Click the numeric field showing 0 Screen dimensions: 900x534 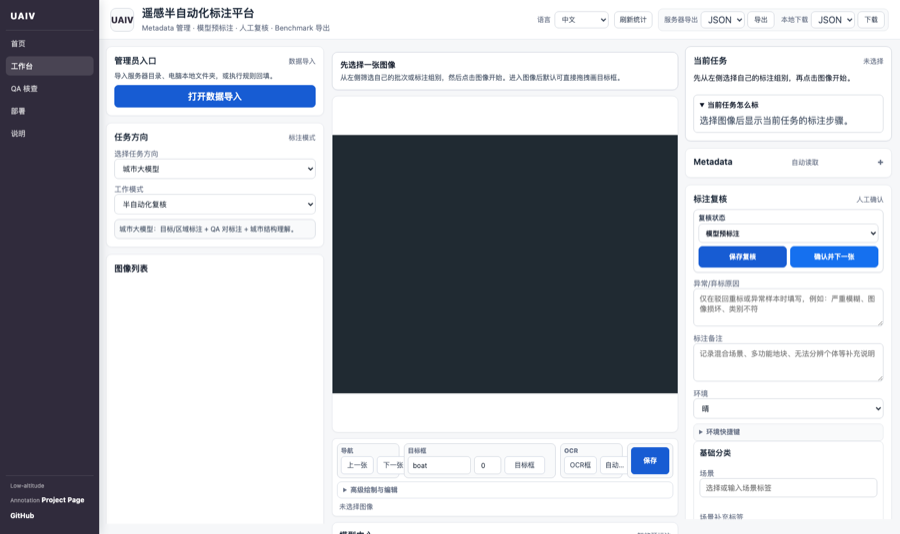tap(487, 465)
